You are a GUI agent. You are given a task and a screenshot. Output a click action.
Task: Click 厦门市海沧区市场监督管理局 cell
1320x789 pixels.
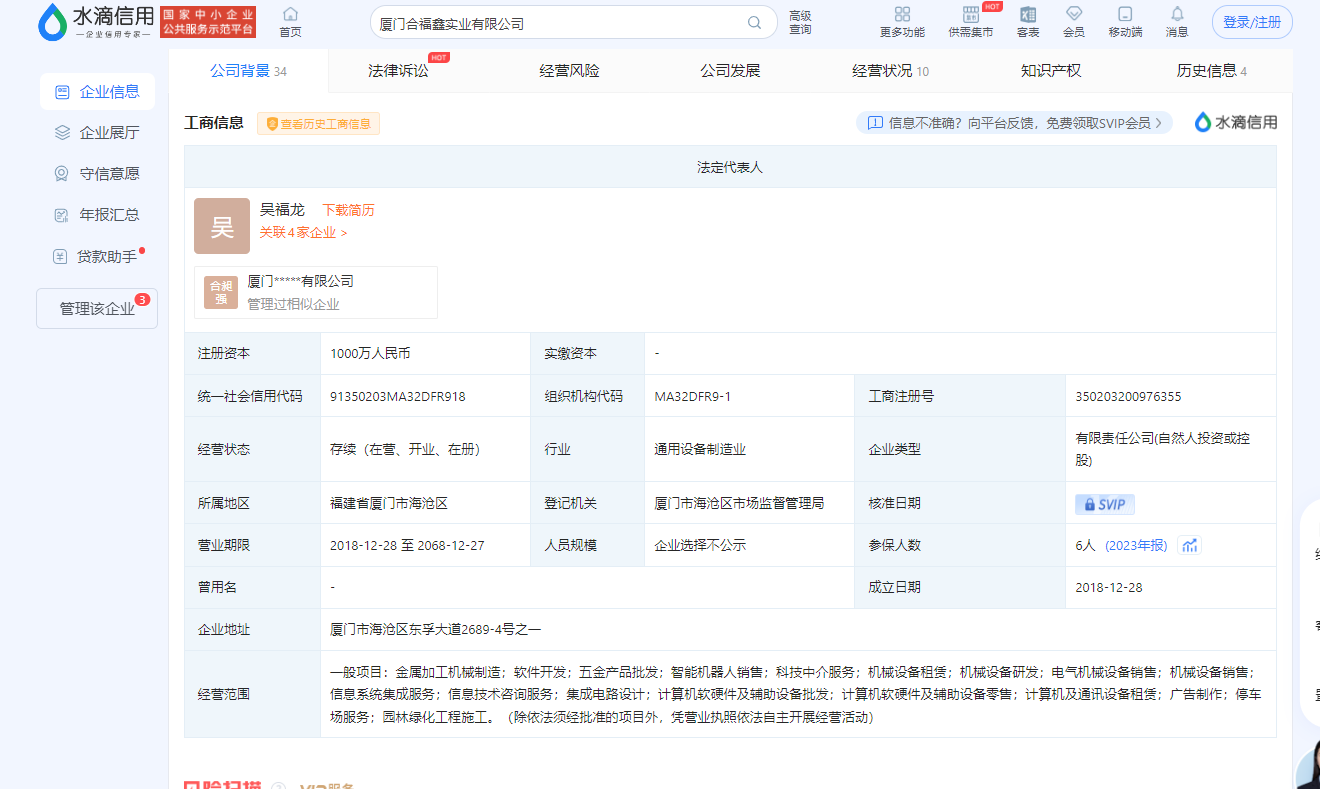click(x=739, y=504)
